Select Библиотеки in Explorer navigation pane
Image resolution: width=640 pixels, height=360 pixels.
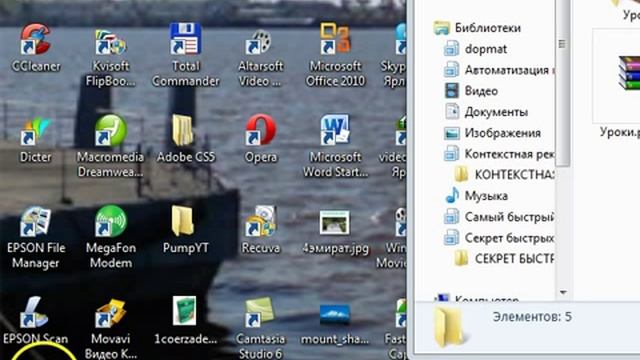pyautogui.click(x=478, y=28)
